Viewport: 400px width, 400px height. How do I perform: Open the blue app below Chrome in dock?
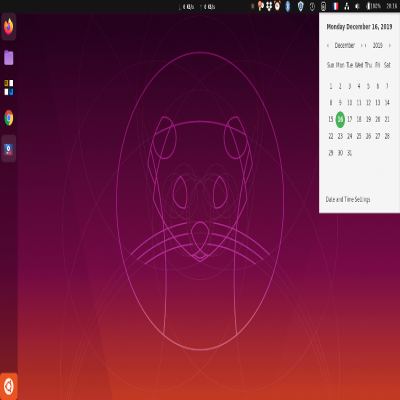point(9,149)
